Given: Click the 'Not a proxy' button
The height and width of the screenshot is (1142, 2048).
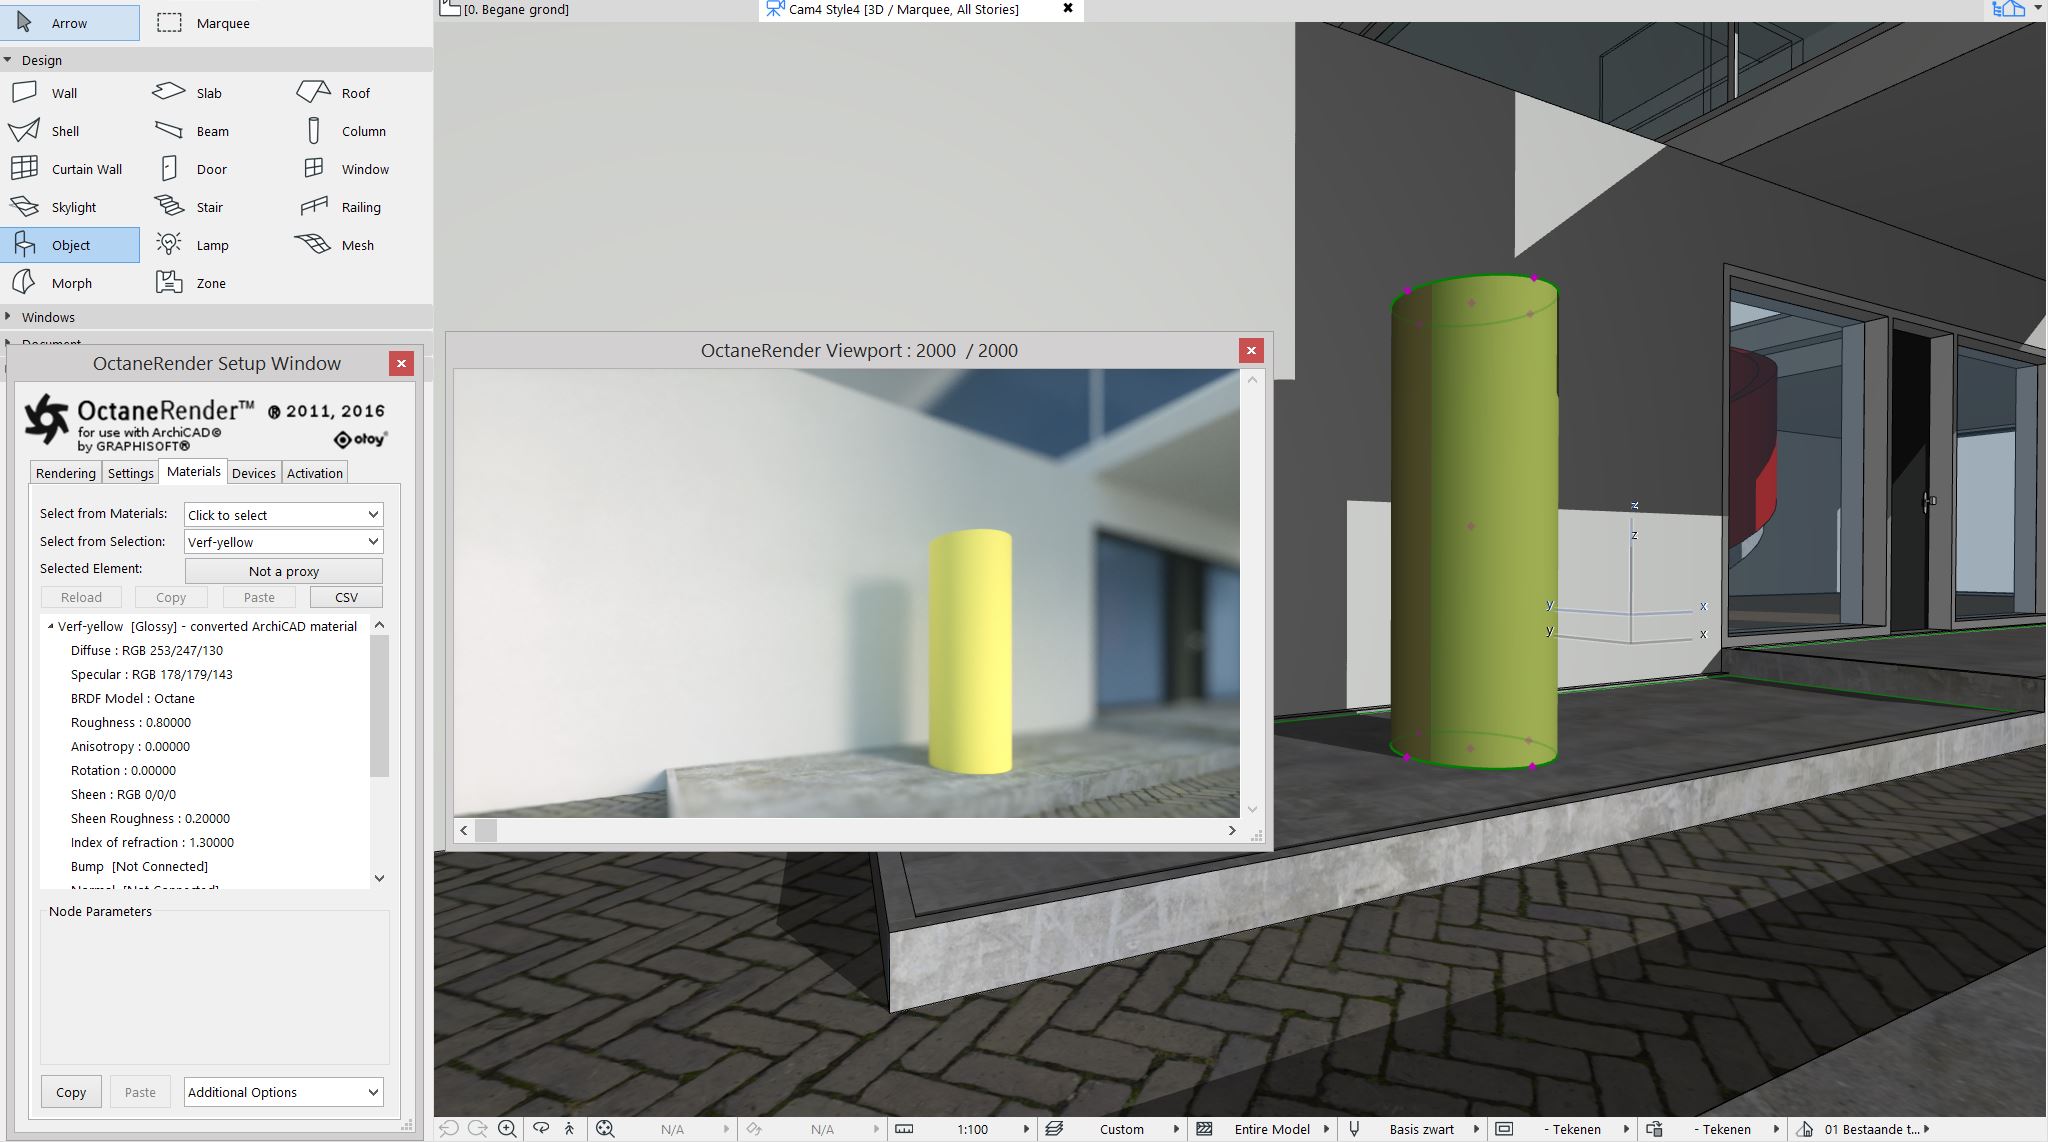Looking at the screenshot, I should pos(283,570).
